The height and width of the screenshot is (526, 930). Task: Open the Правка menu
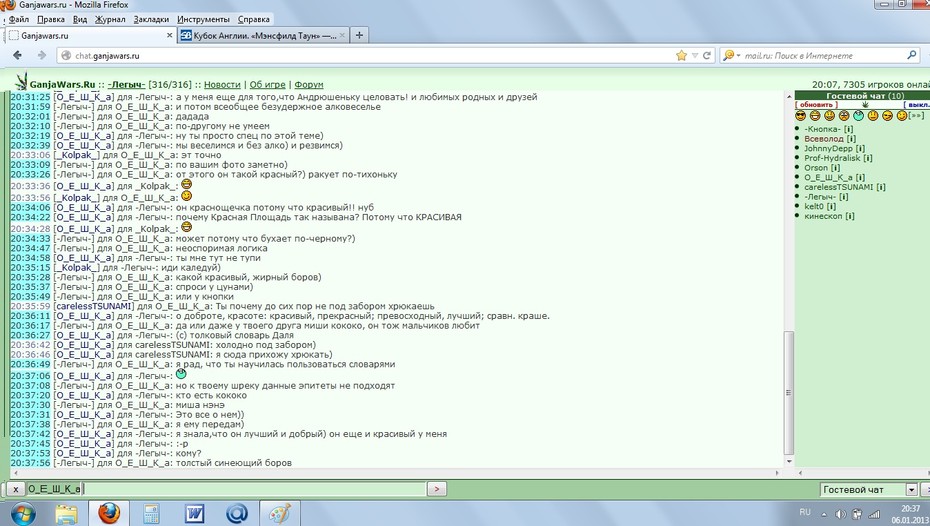pos(50,19)
